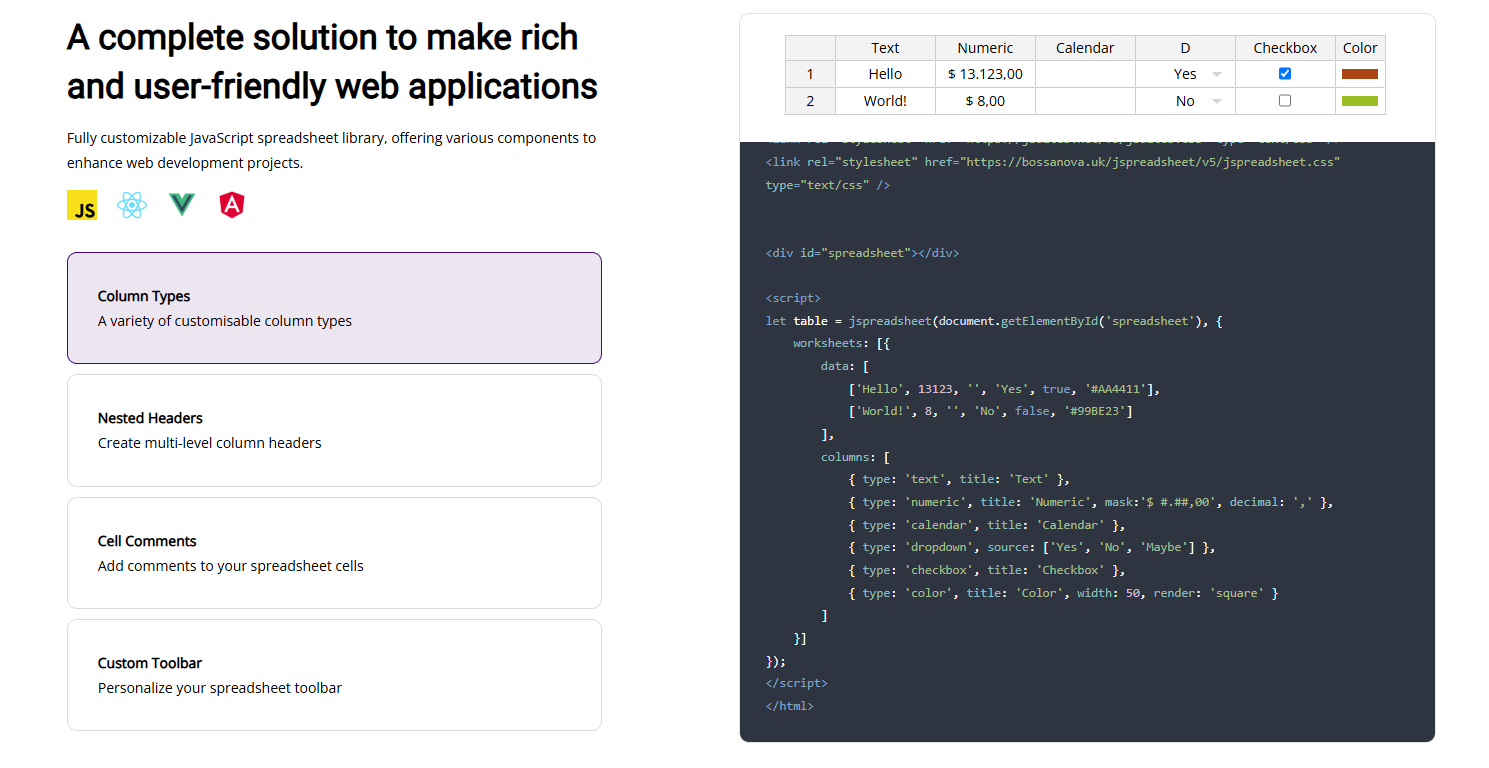Select the Cell Comments feature tab
Image resolution: width=1489 pixels, height=768 pixels.
tap(334, 553)
